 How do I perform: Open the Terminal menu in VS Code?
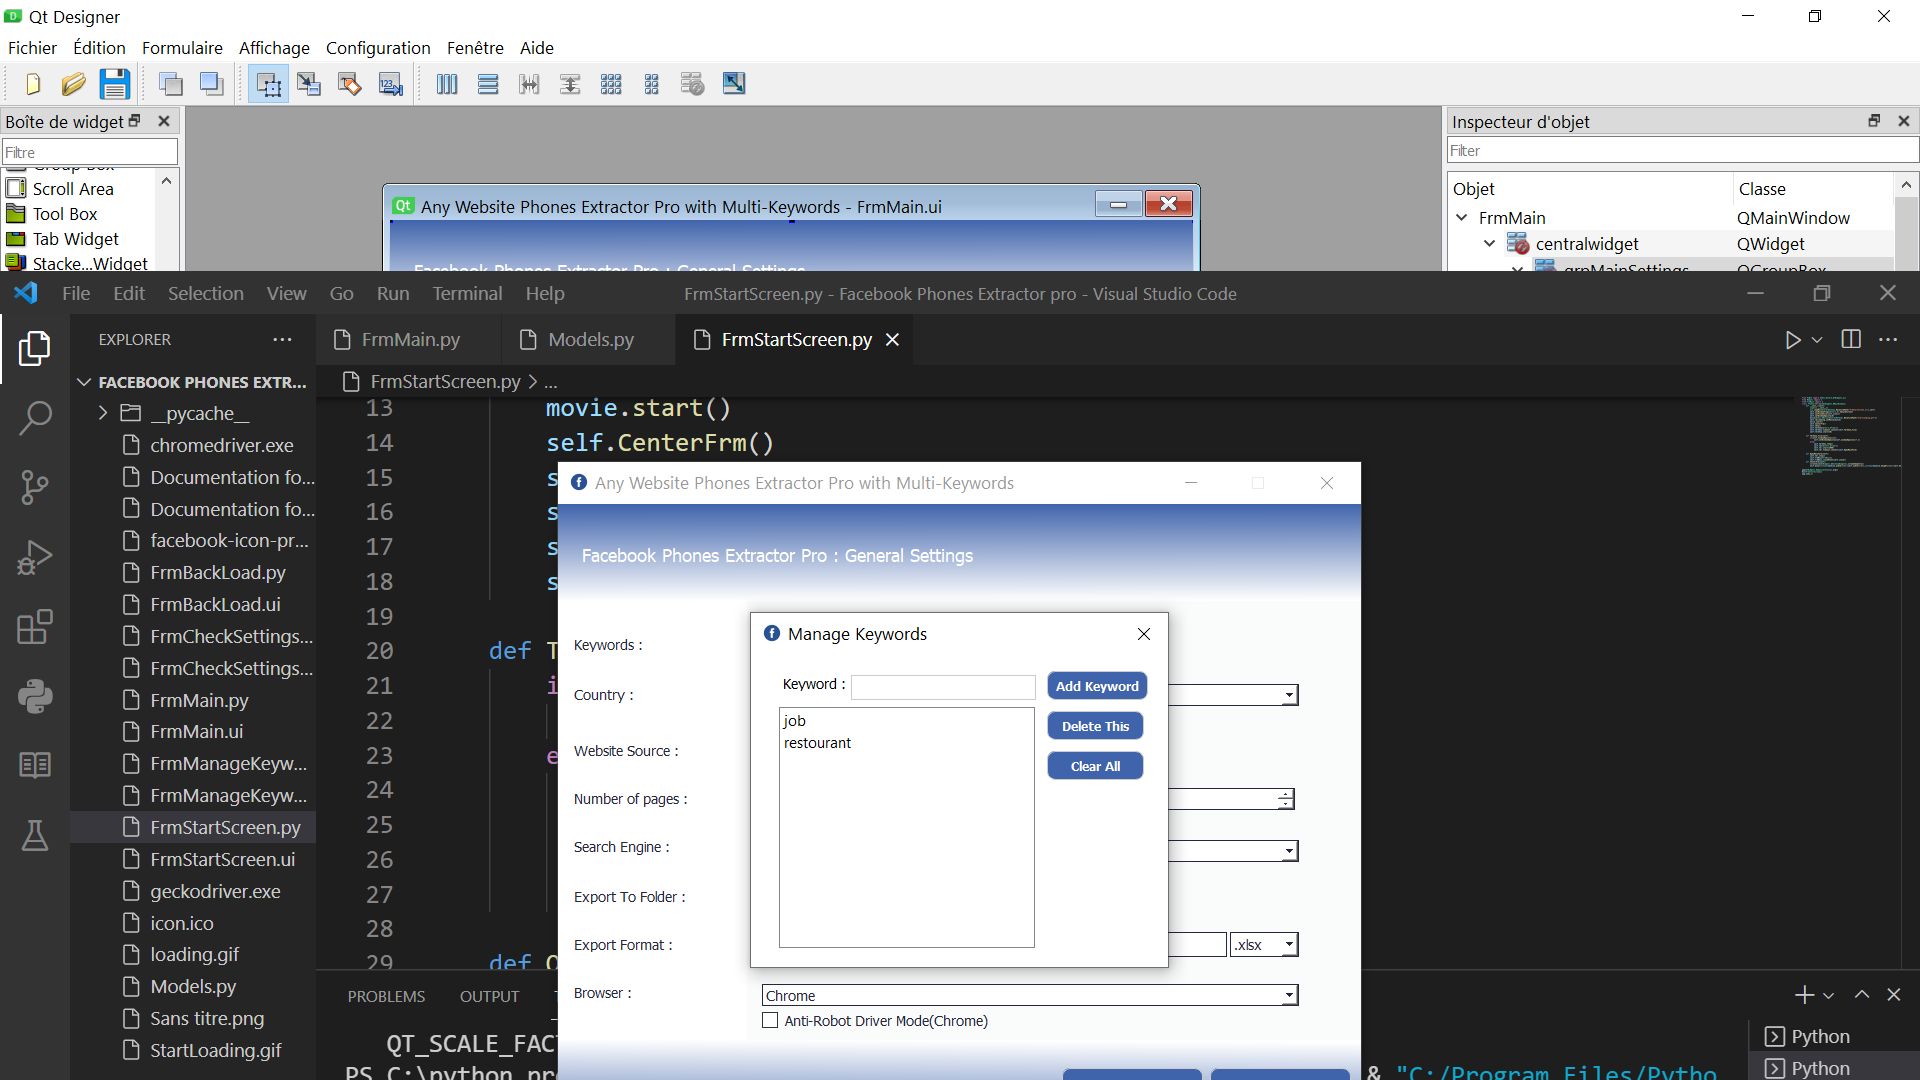pyautogui.click(x=467, y=293)
